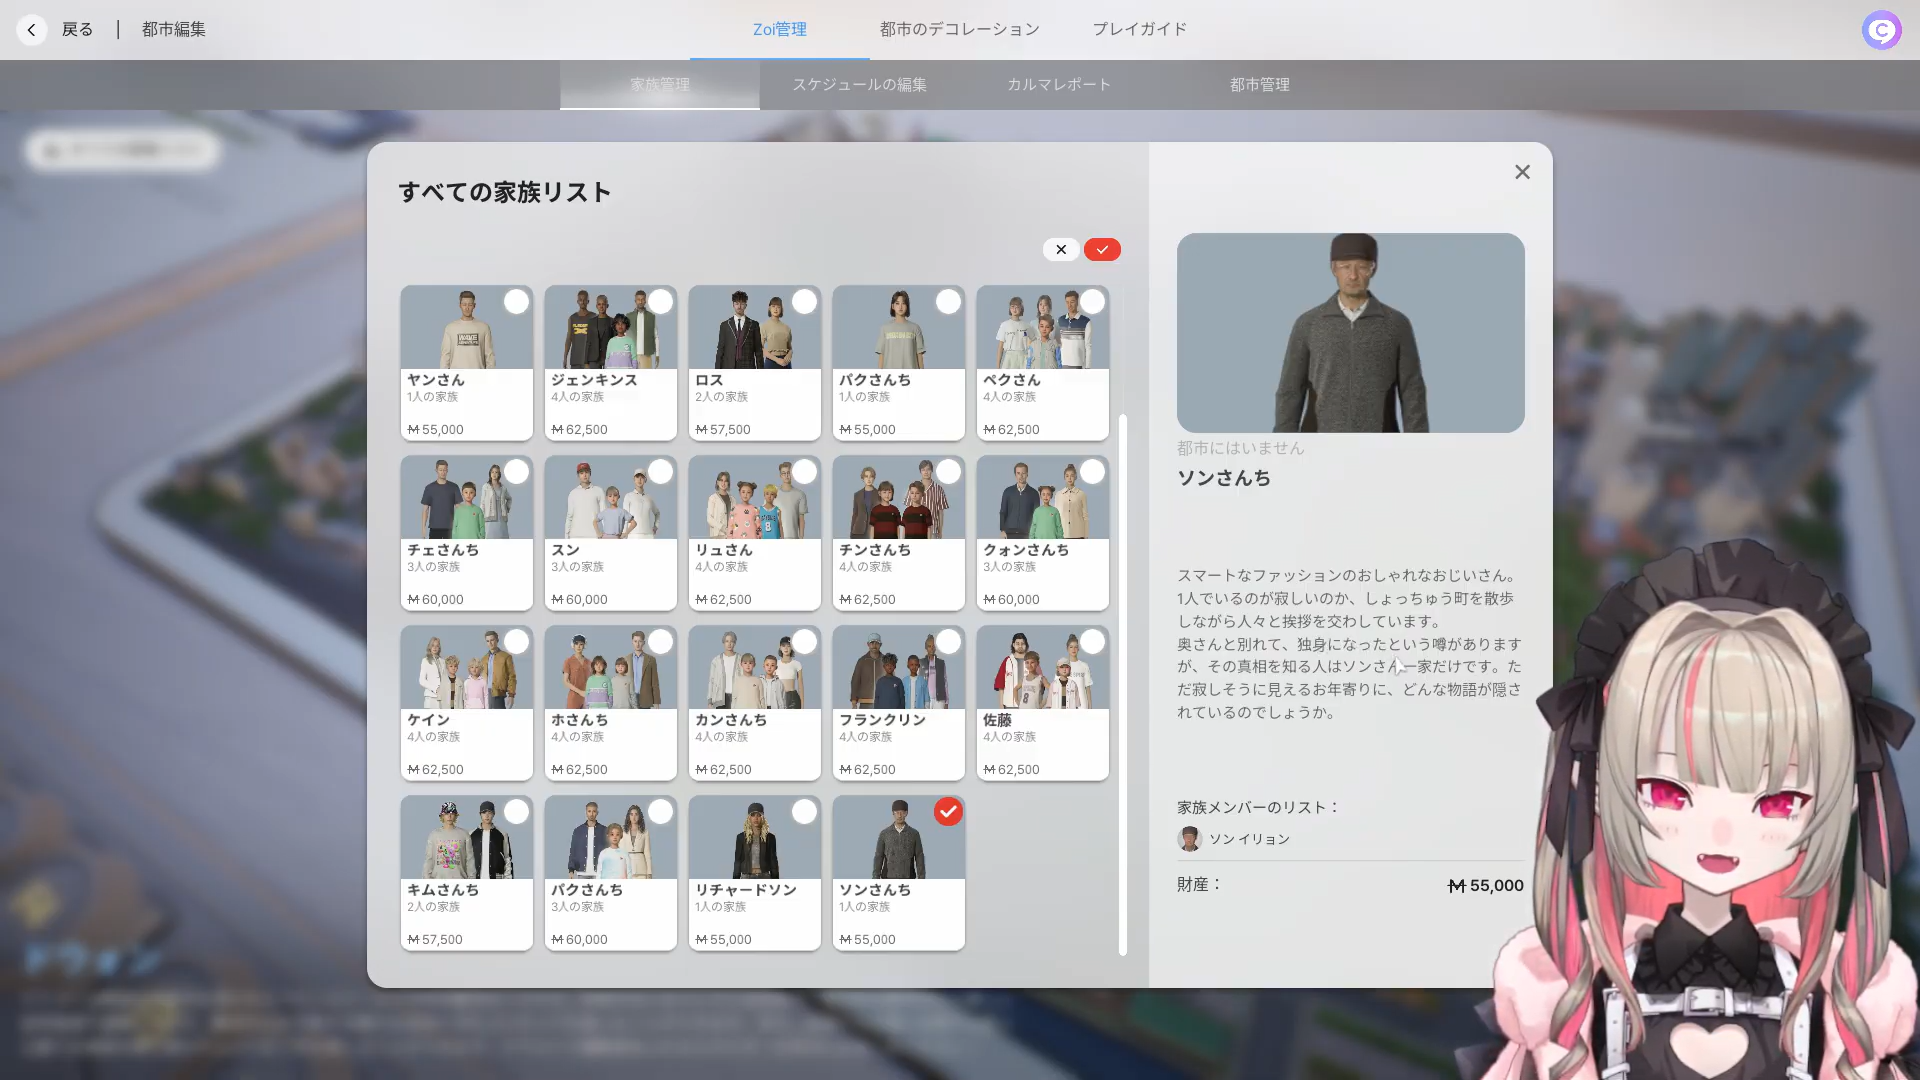Click the ₩55,000 財産 value in detail panel

1486,886
